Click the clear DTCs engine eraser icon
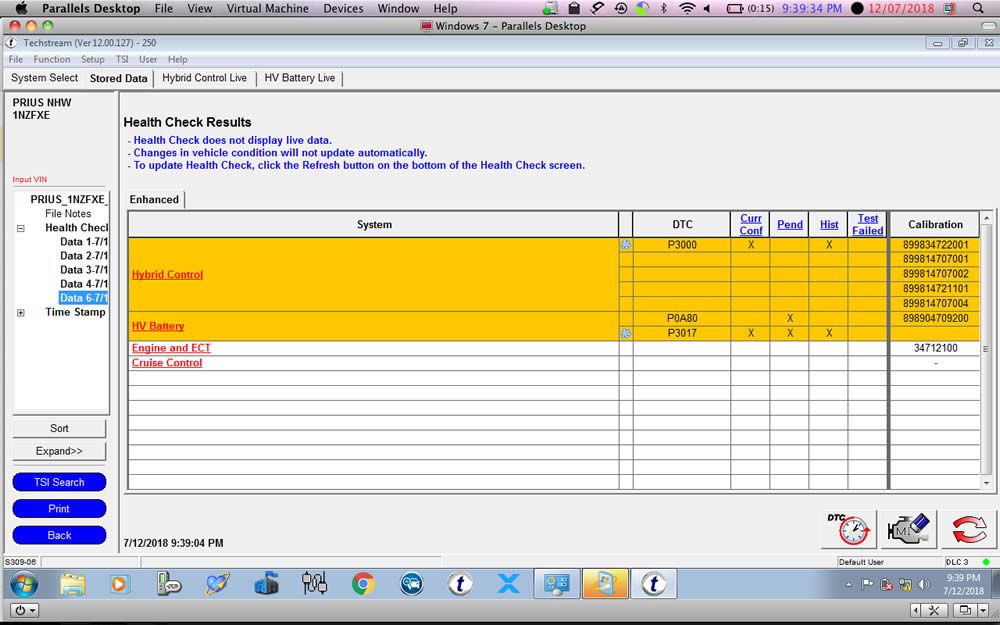 click(x=908, y=529)
